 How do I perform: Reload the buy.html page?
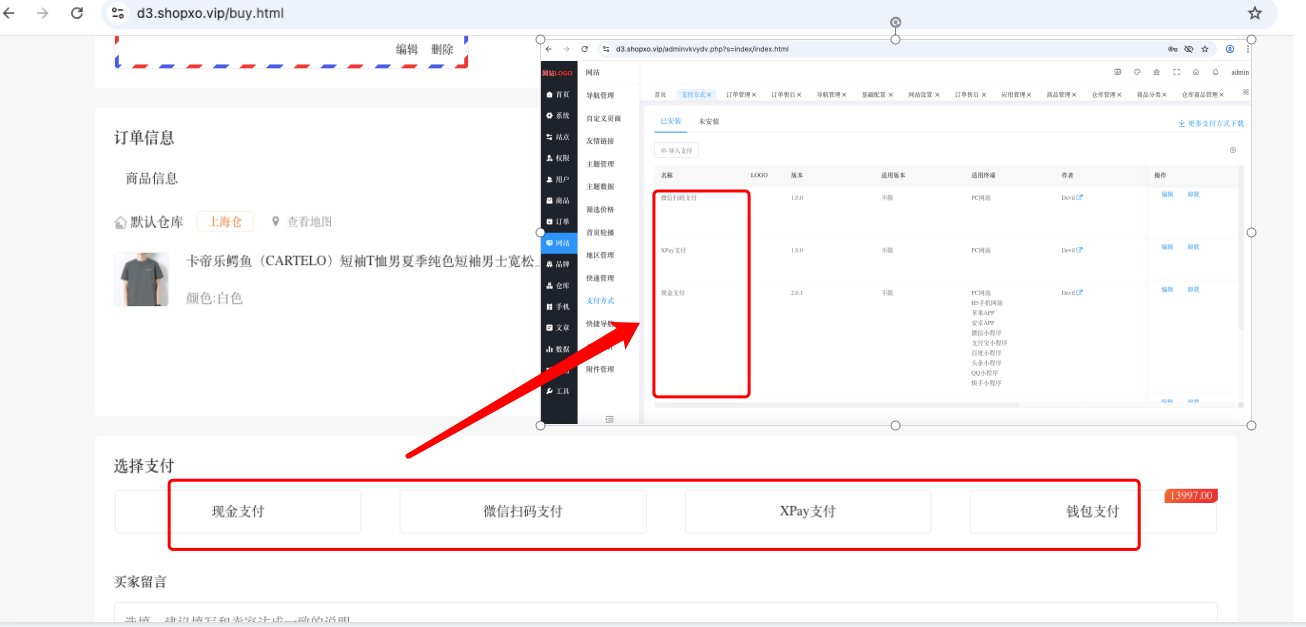point(77,13)
